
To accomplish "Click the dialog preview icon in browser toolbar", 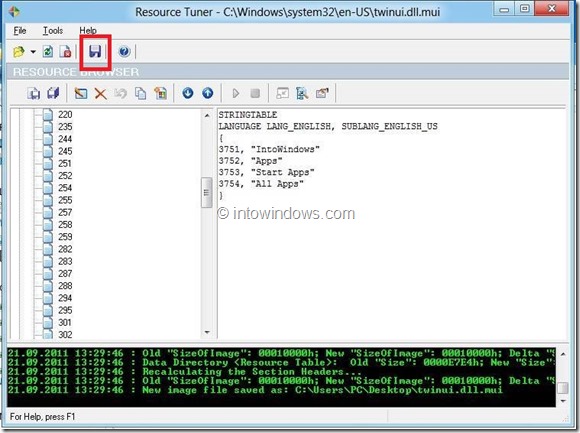I will [x=283, y=93].
